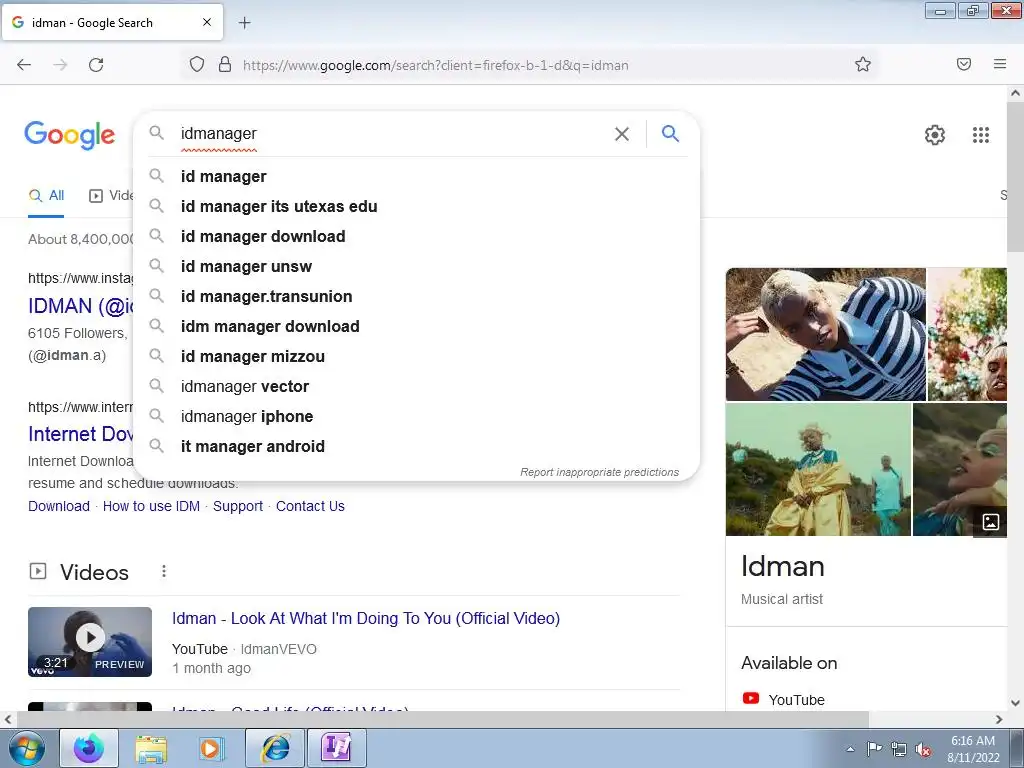Choose suggestion 'idmanager vector'
The height and width of the screenshot is (768, 1024).
pyautogui.click(x=417, y=387)
